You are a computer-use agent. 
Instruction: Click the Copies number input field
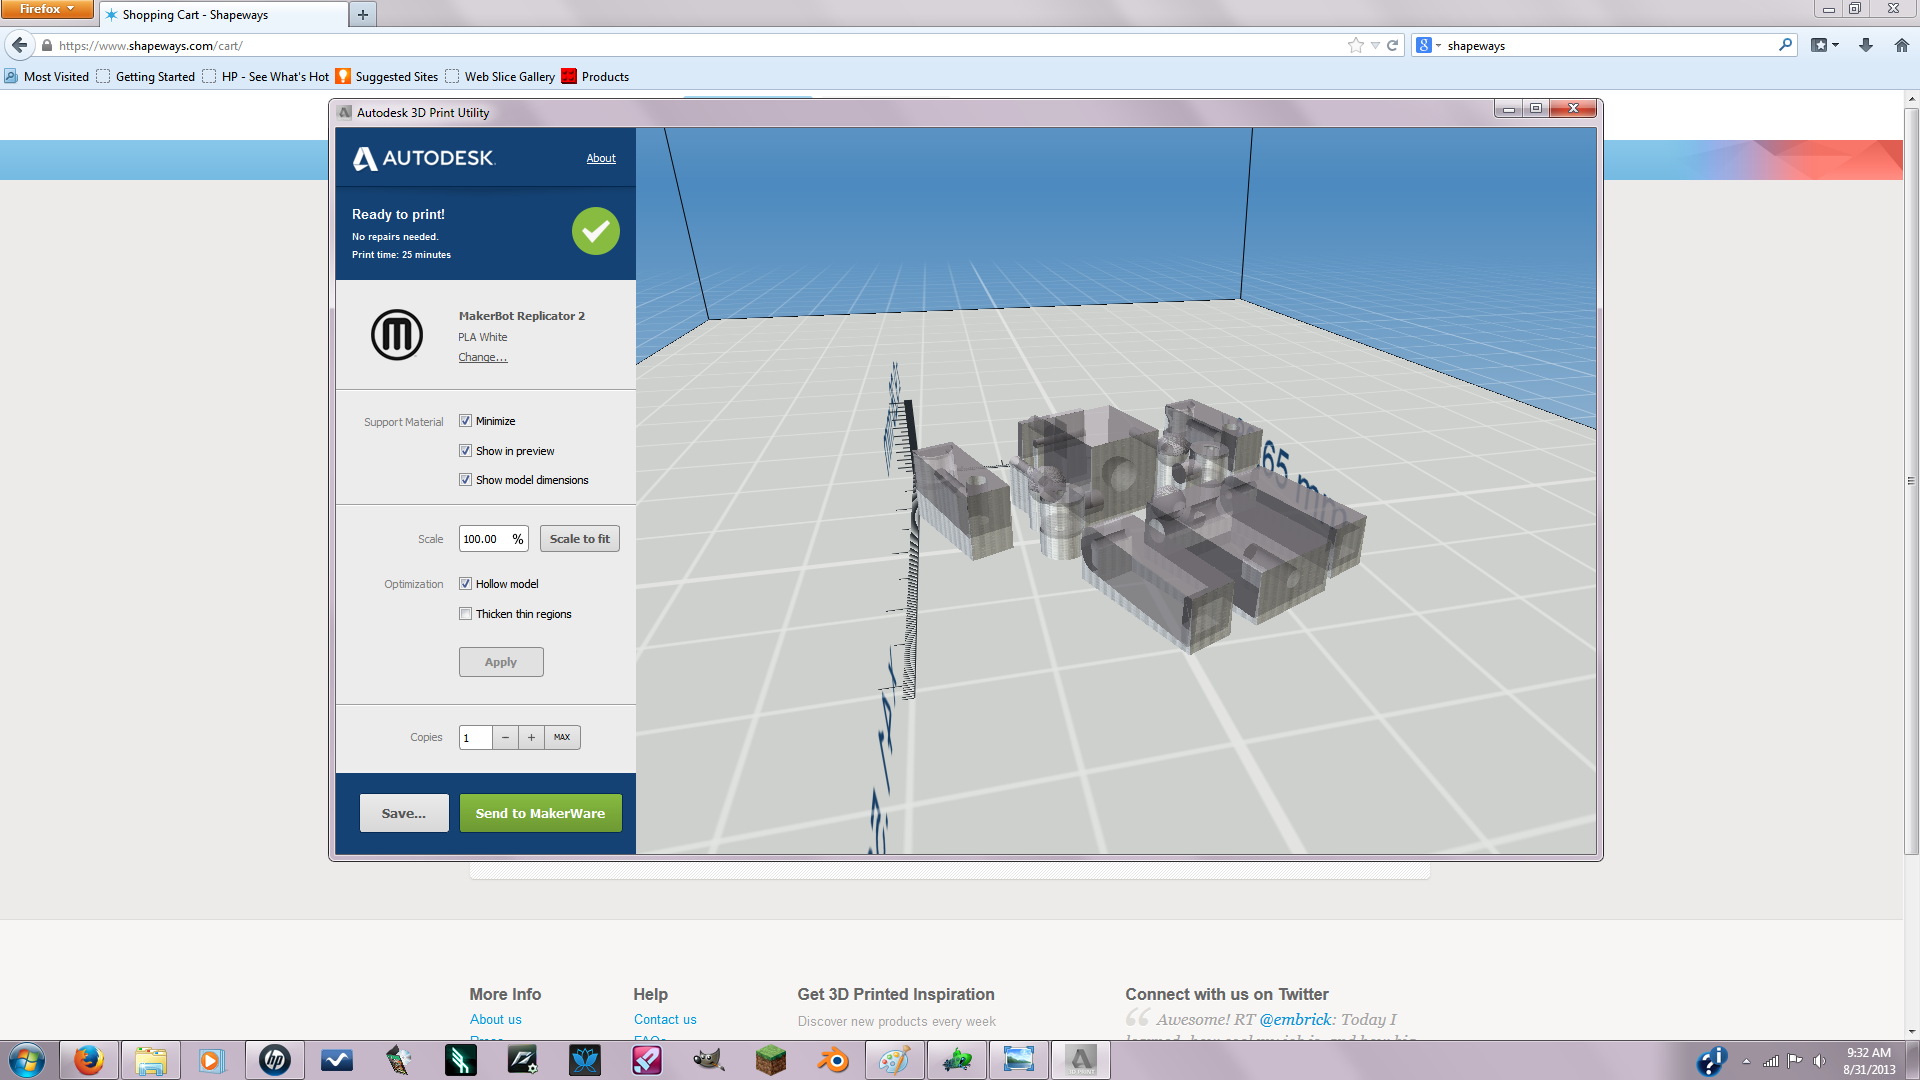[x=475, y=738]
